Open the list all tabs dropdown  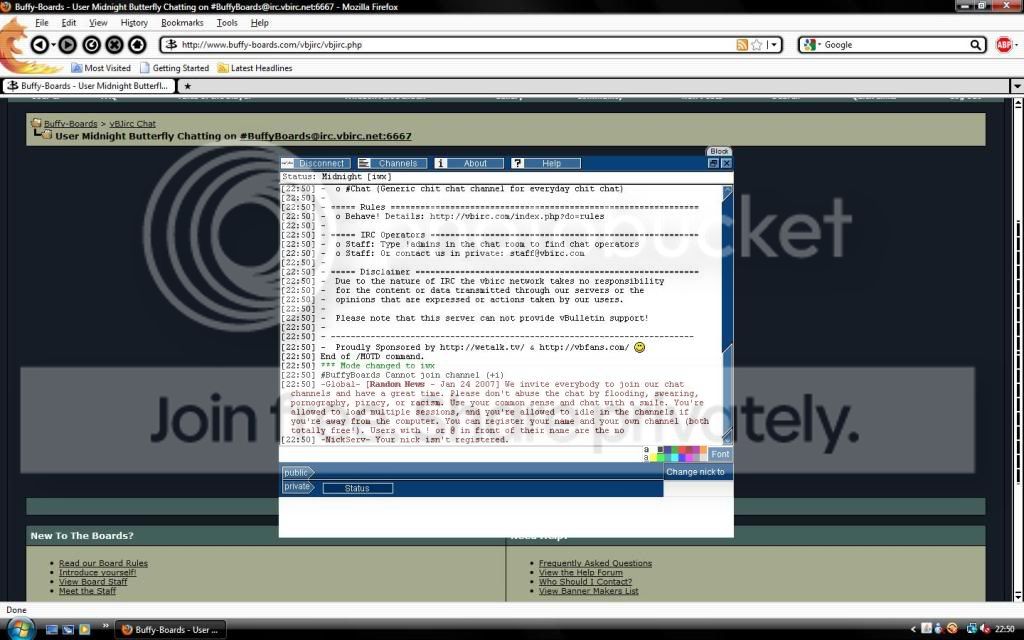point(1017,86)
